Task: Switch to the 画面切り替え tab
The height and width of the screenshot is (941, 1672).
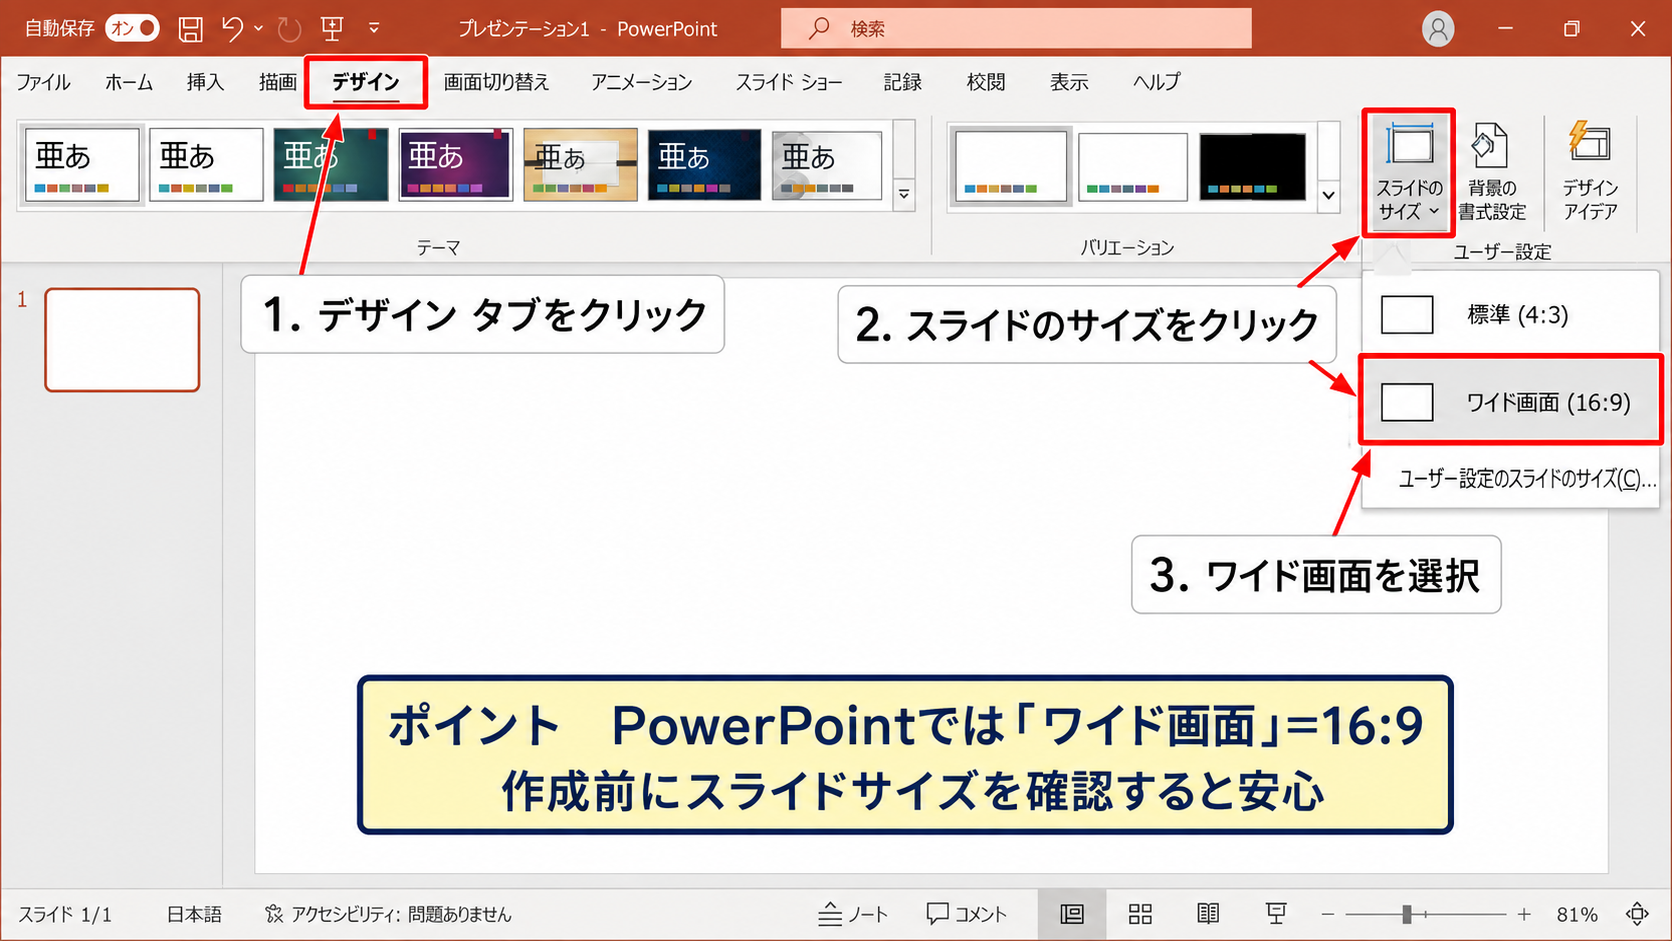Action: click(x=496, y=82)
